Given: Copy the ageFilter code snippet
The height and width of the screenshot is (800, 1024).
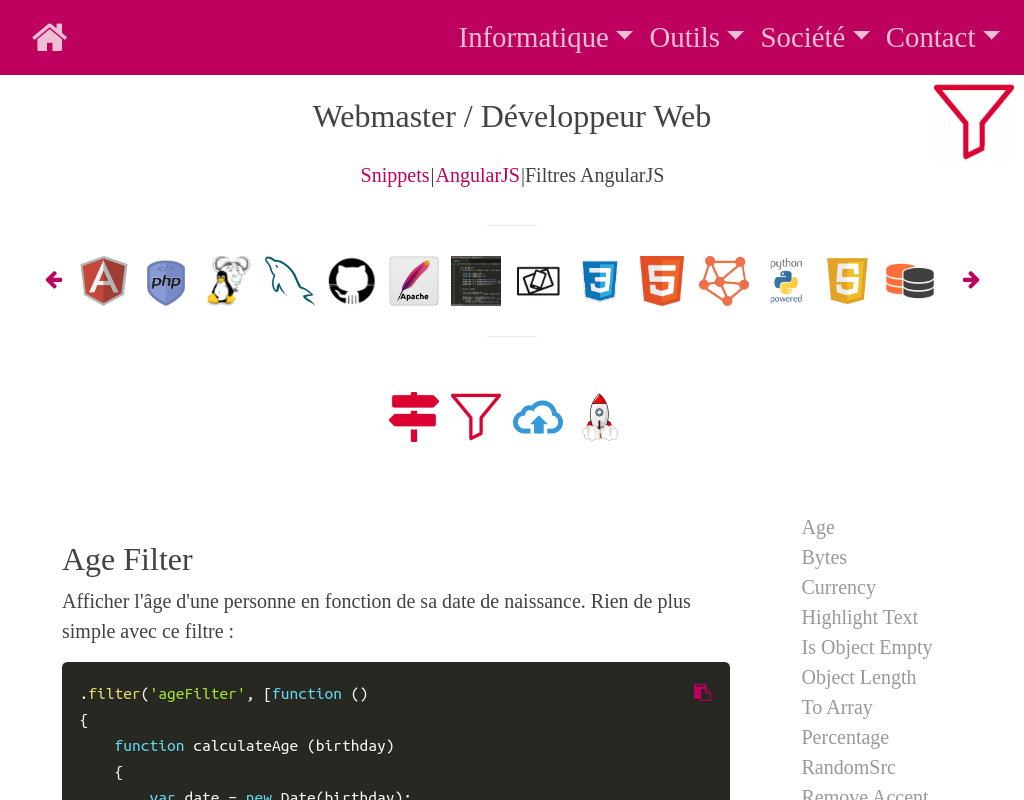Looking at the screenshot, I should pos(702,692).
